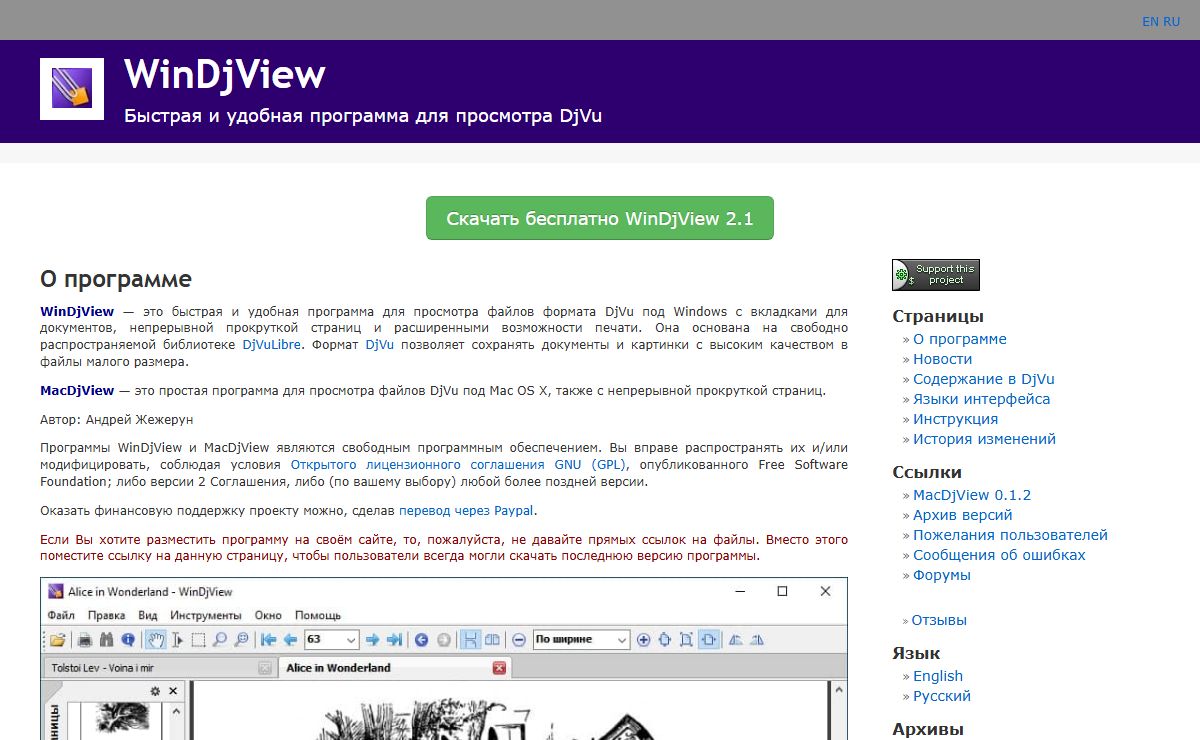The width and height of the screenshot is (1200, 740).
Task: Click the actual size zoom icon
Action: pyautogui.click(x=686, y=640)
